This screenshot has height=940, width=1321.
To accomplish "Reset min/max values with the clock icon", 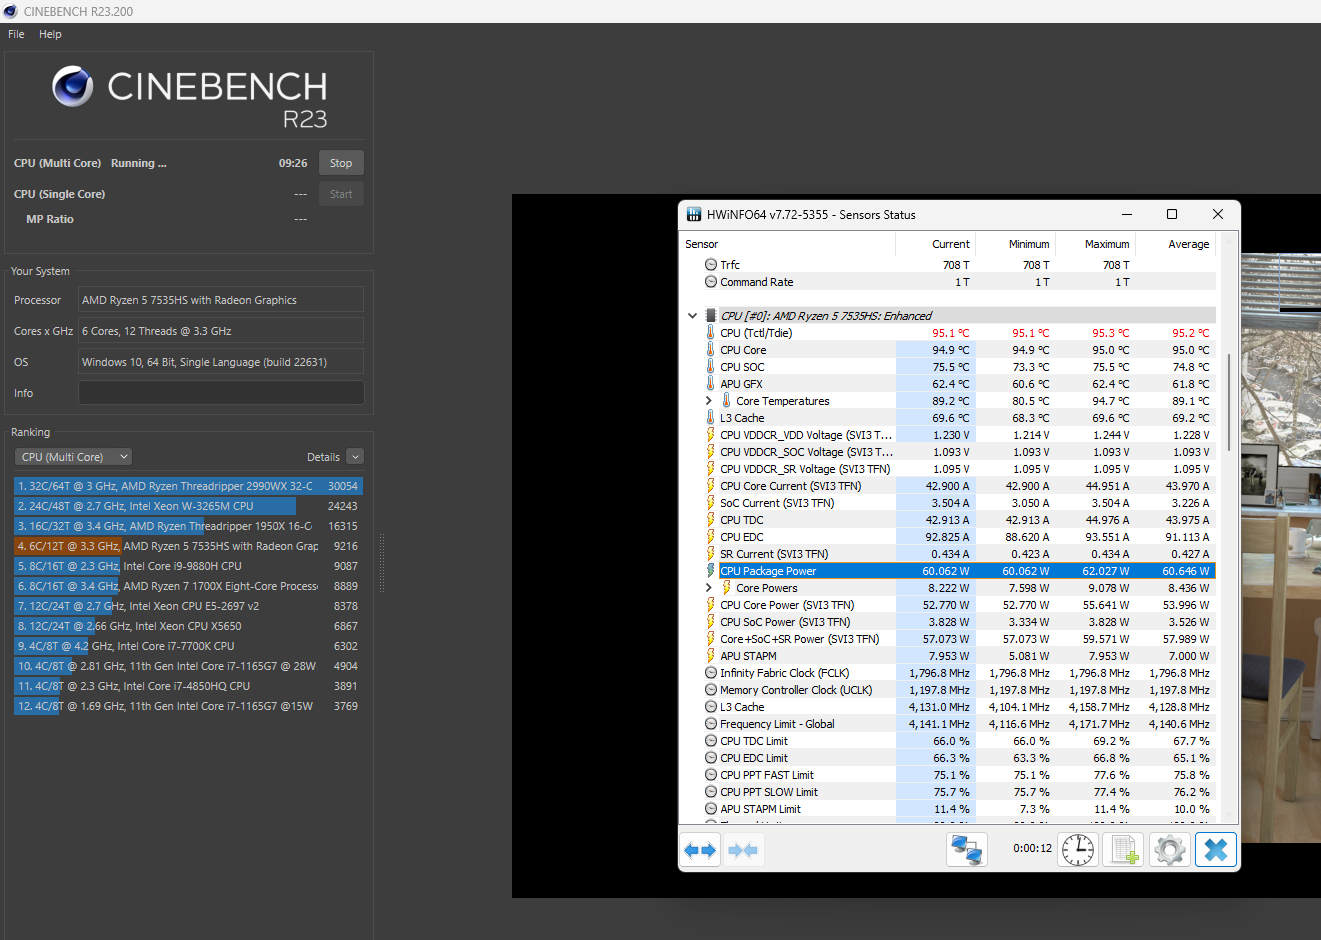I will 1078,850.
